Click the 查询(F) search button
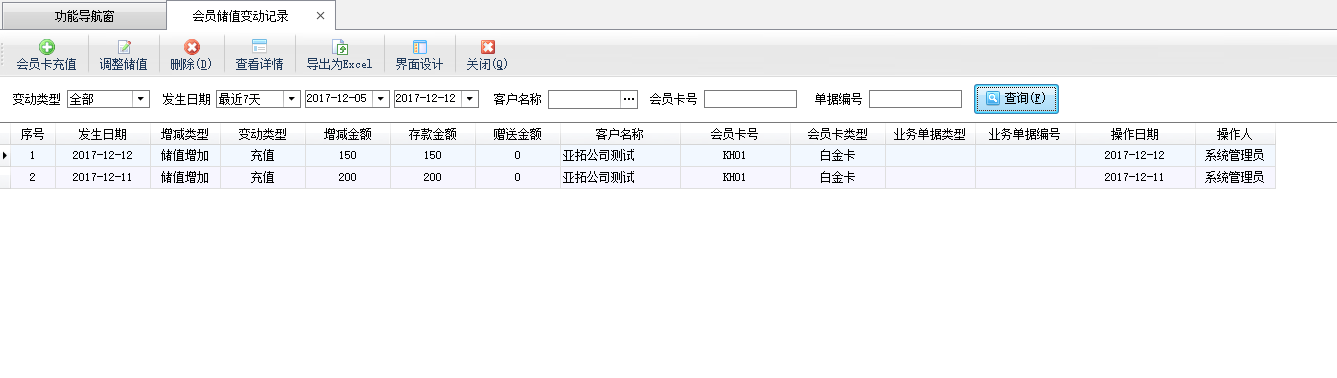 click(1016, 99)
